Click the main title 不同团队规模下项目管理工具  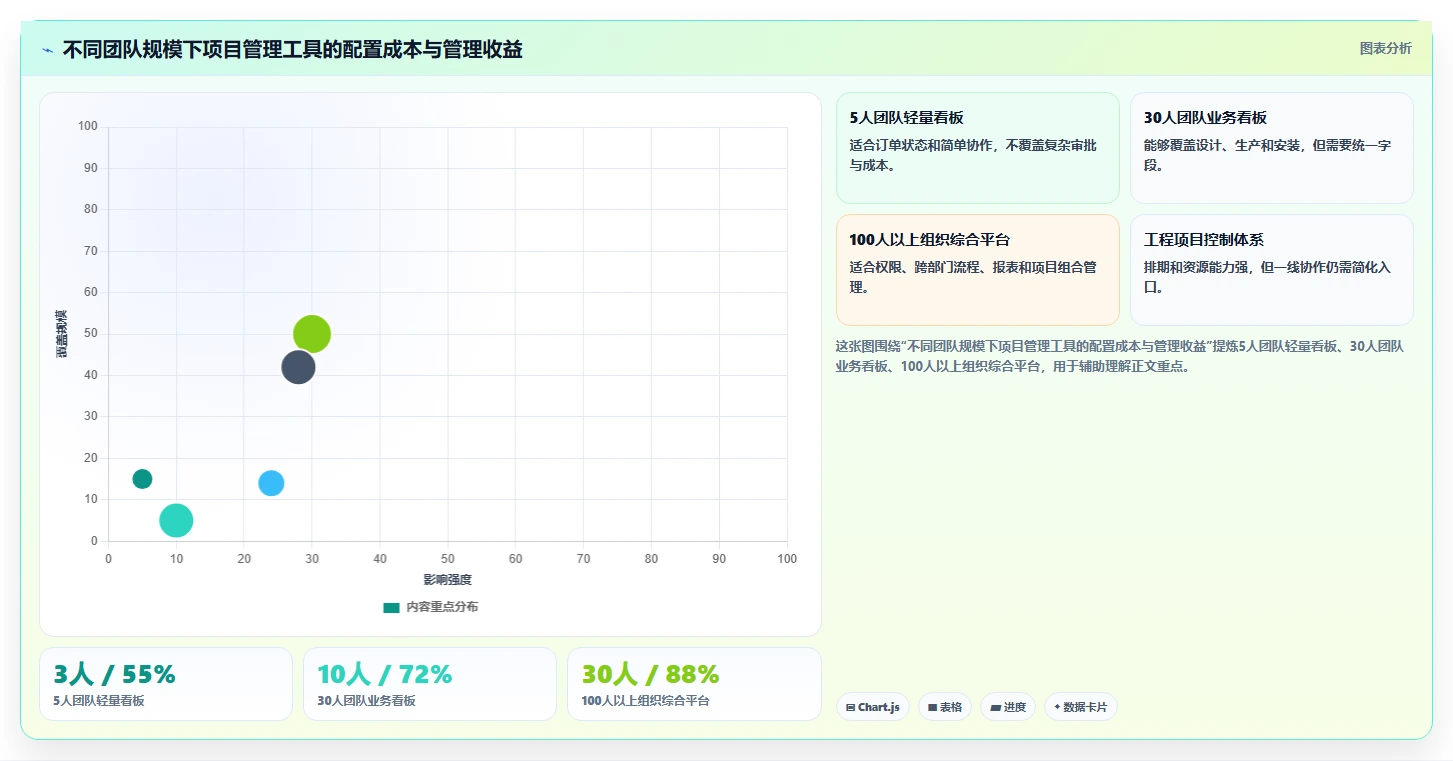(x=292, y=50)
